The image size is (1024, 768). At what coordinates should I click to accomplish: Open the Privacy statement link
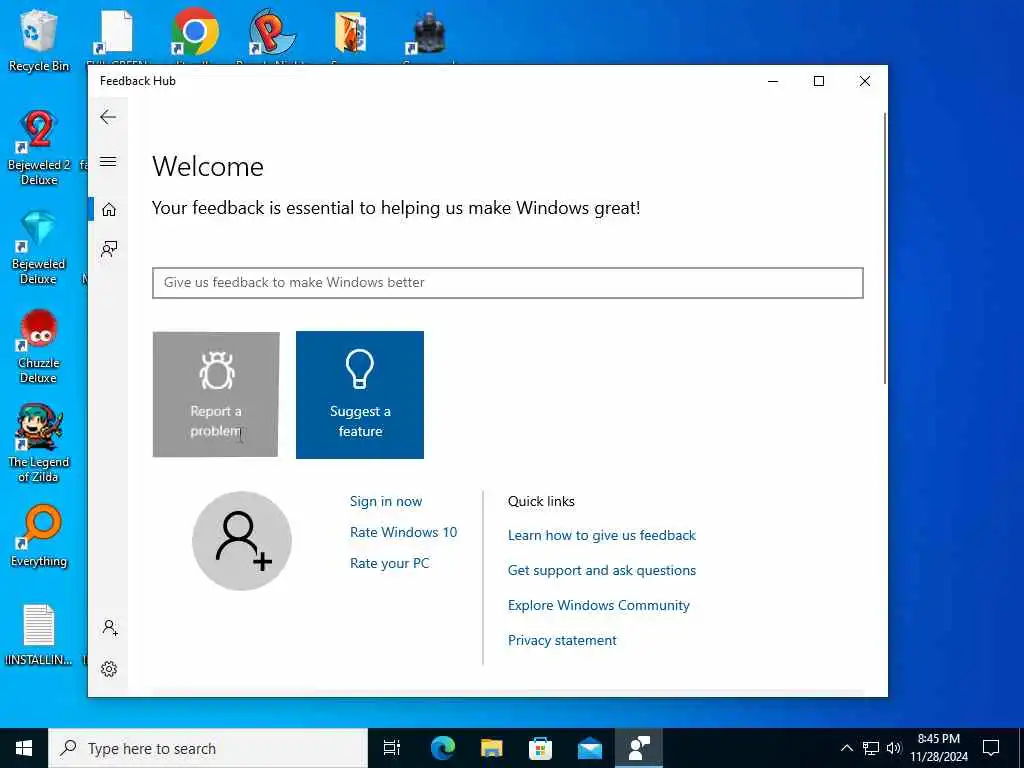(x=562, y=641)
